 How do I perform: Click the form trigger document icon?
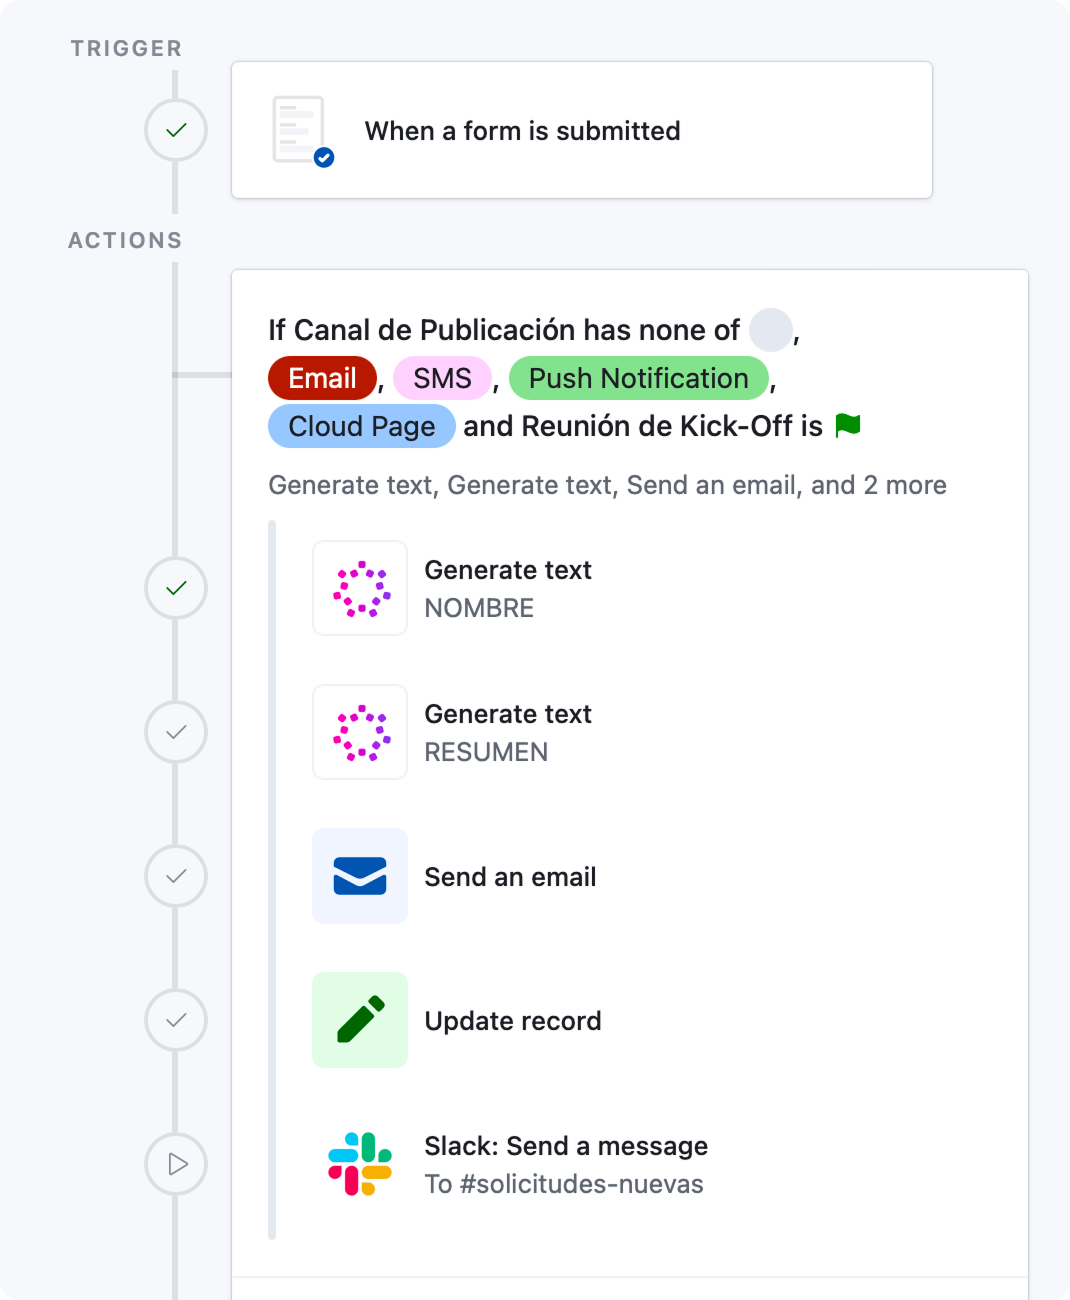pos(302,130)
